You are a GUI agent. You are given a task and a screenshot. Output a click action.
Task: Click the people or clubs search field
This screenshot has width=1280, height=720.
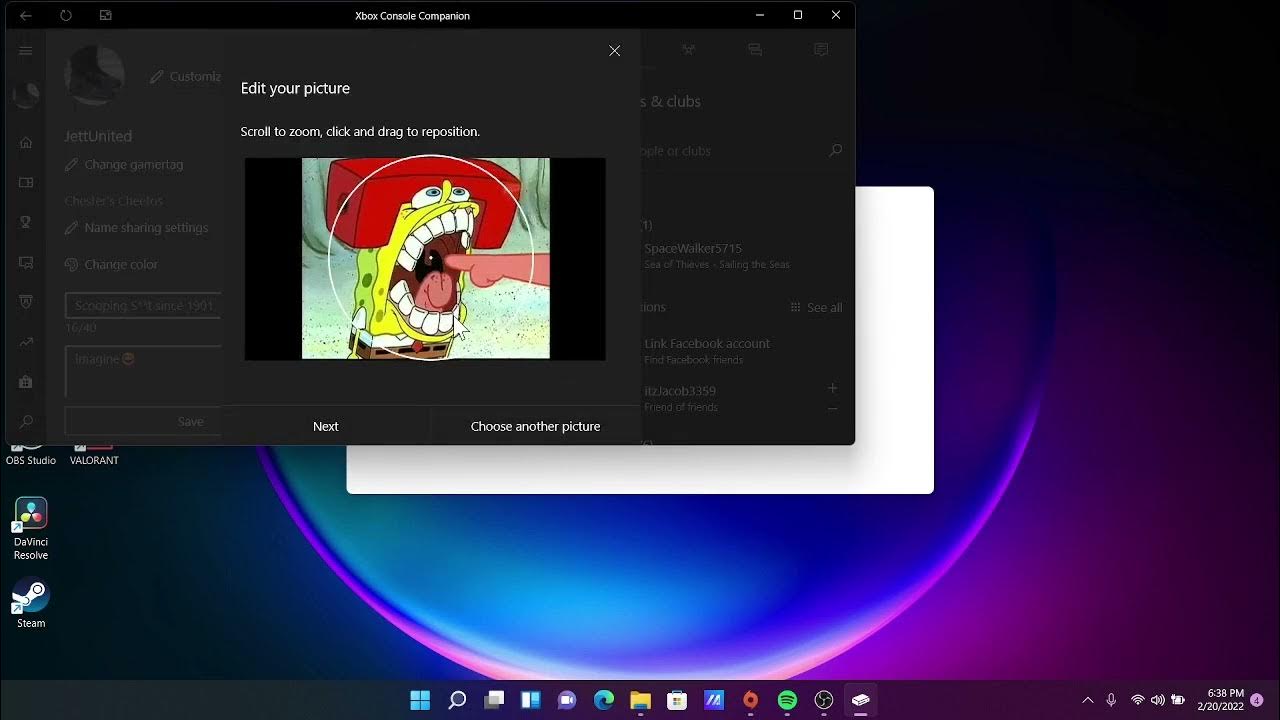743,151
